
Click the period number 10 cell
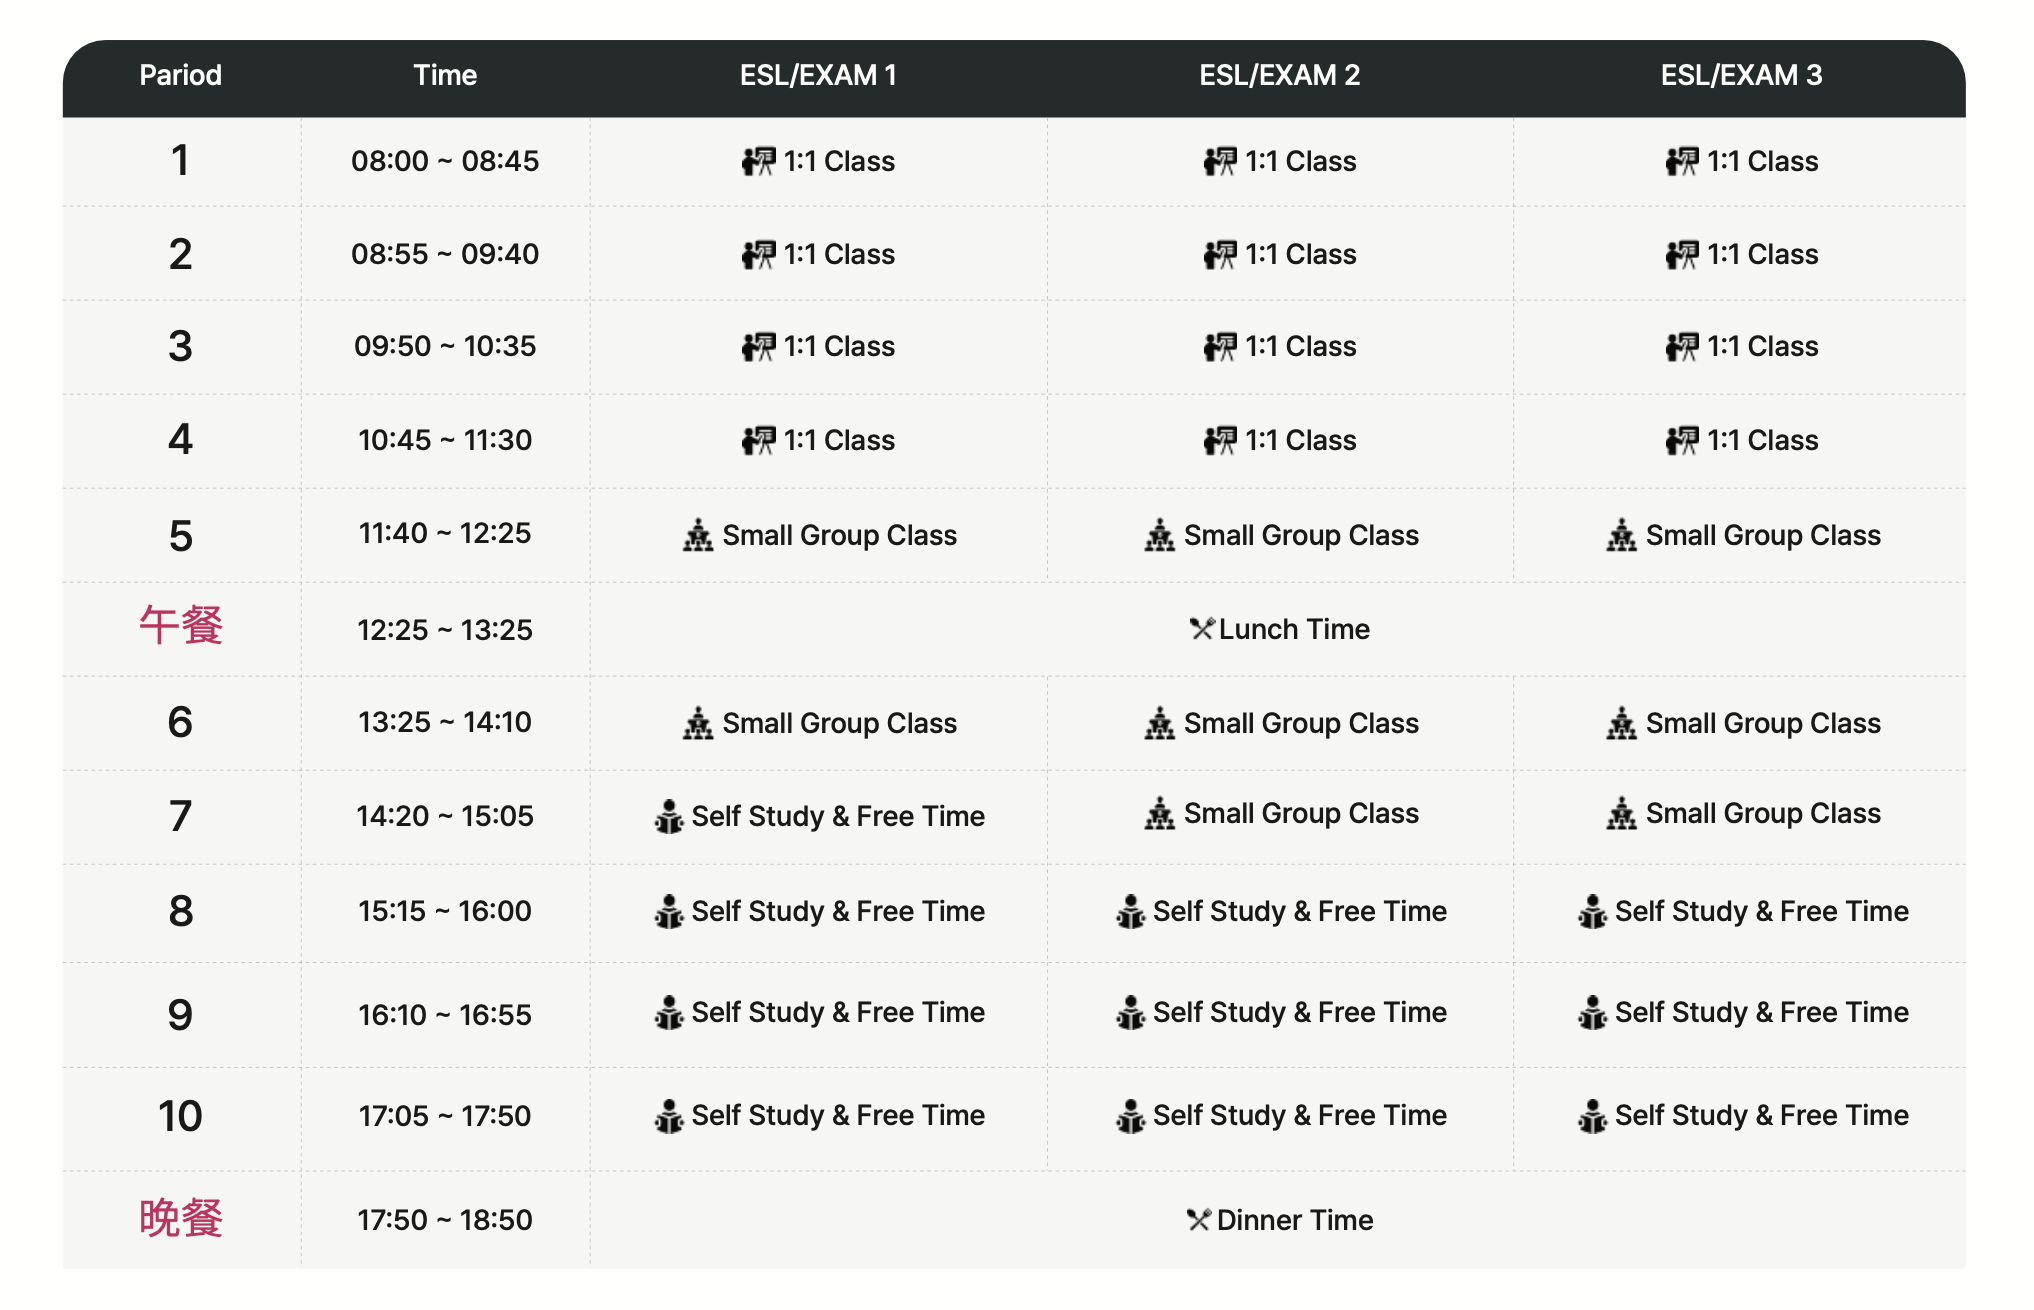click(x=180, y=1116)
